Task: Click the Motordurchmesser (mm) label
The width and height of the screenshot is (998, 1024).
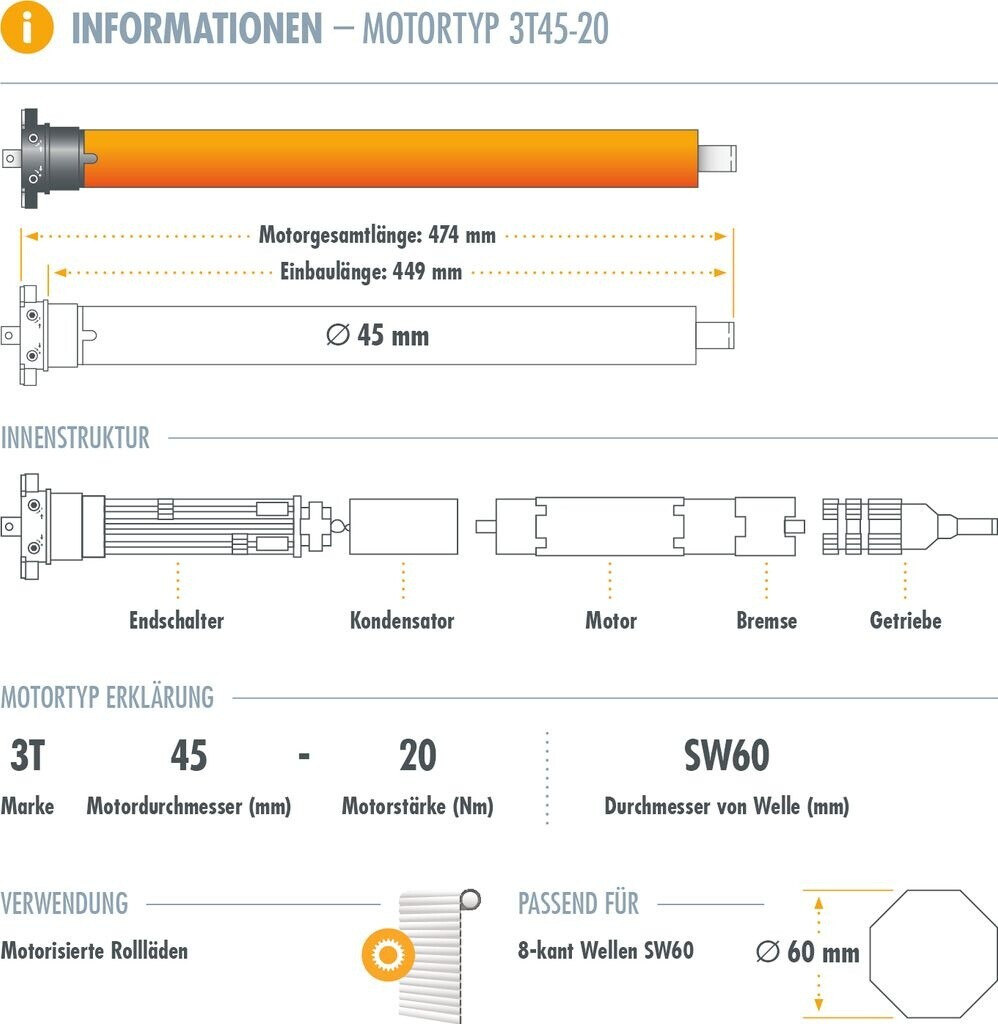Action: click(x=189, y=806)
